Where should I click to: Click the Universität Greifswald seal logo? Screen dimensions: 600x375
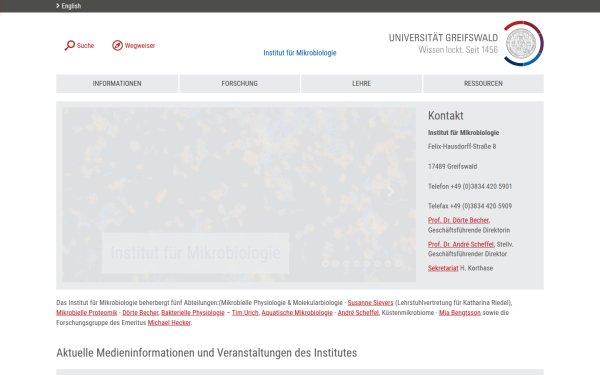coord(523,43)
